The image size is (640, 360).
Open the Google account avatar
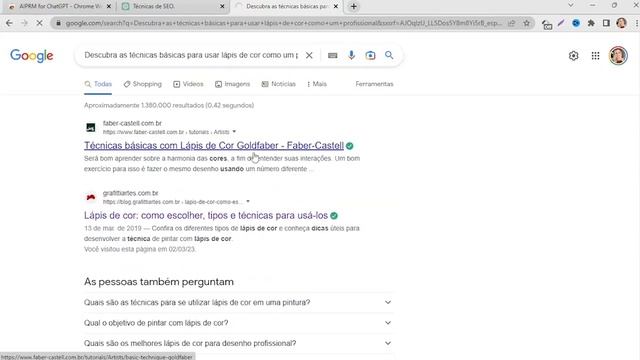618,55
